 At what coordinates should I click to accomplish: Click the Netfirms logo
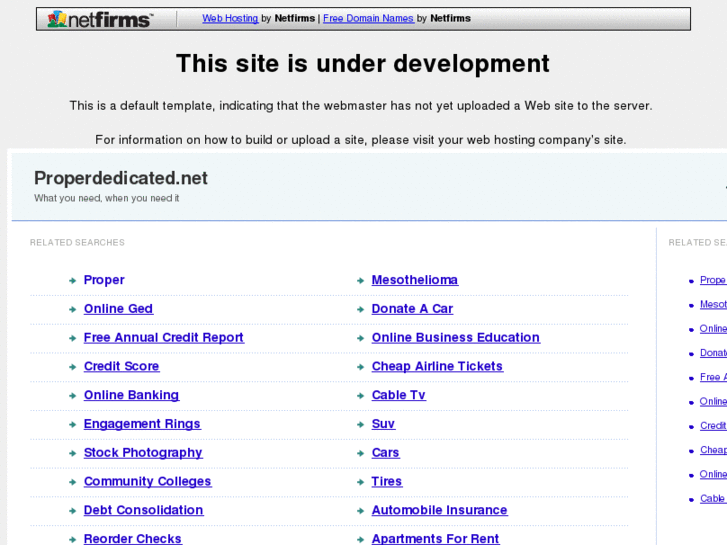point(100,19)
